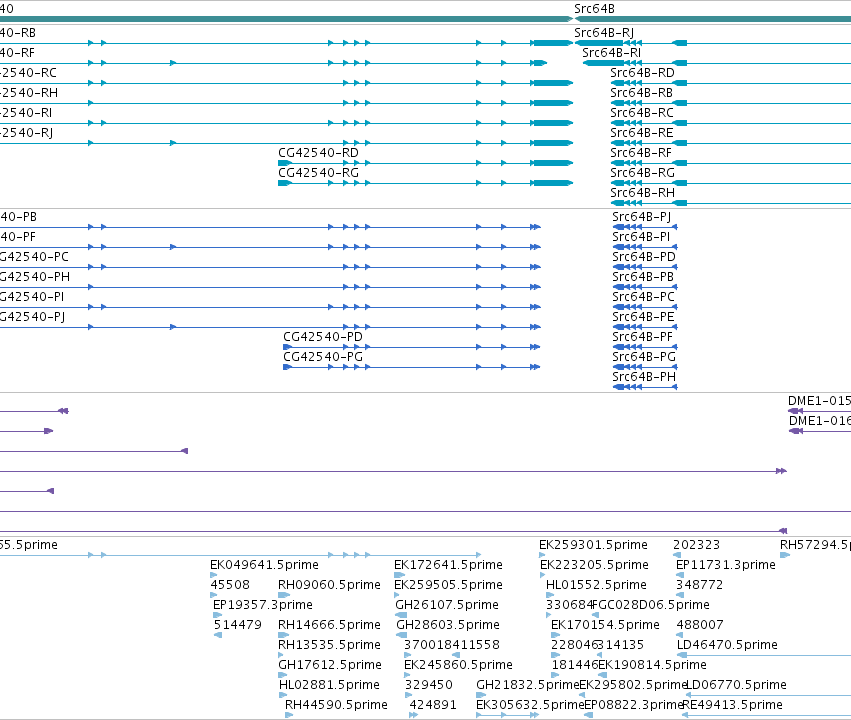Select the EK172641.5prime EST label
The width and height of the screenshot is (851, 720).
pyautogui.click(x=448, y=565)
